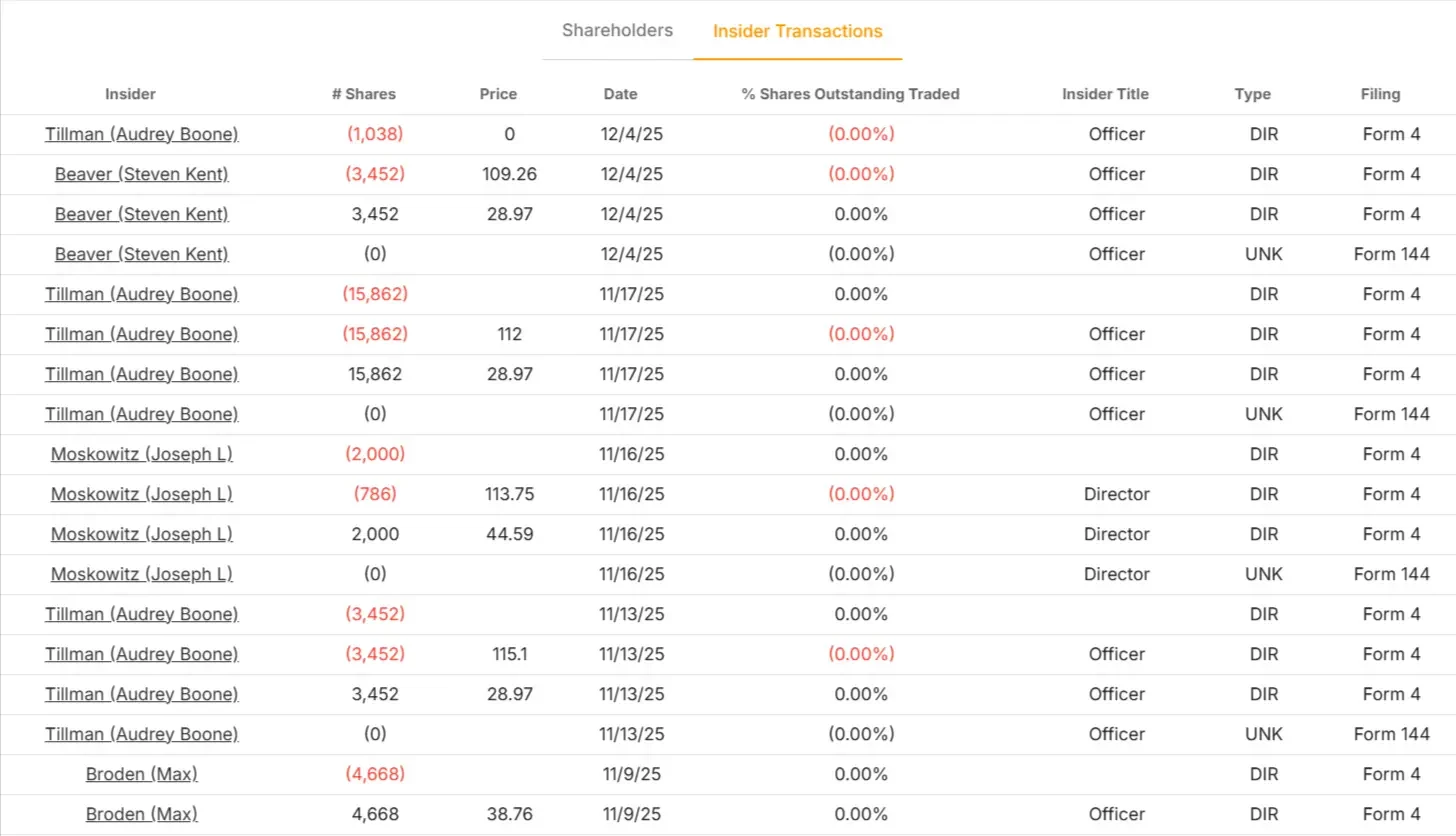Open Tillman (Audrey Boone) from the 11/17/25 UNK row
This screenshot has width=1456, height=836.
(x=141, y=414)
